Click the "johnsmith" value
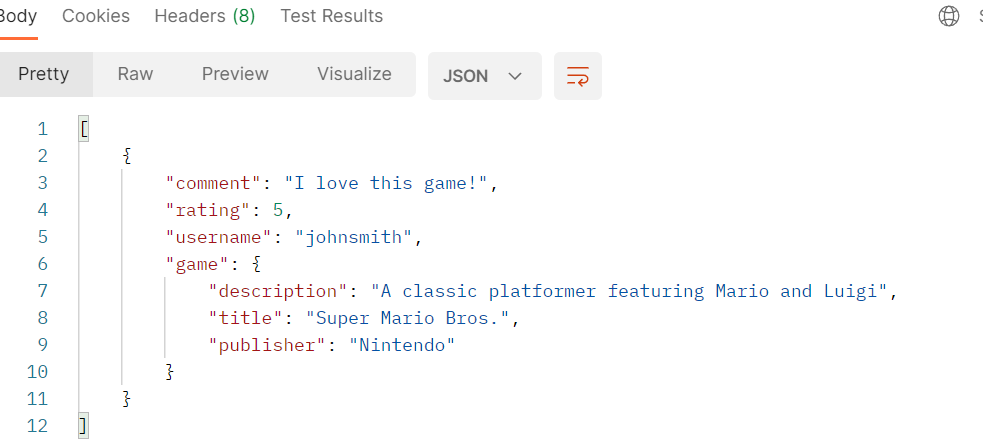Screen dimensions: 983x443 [x=354, y=237]
